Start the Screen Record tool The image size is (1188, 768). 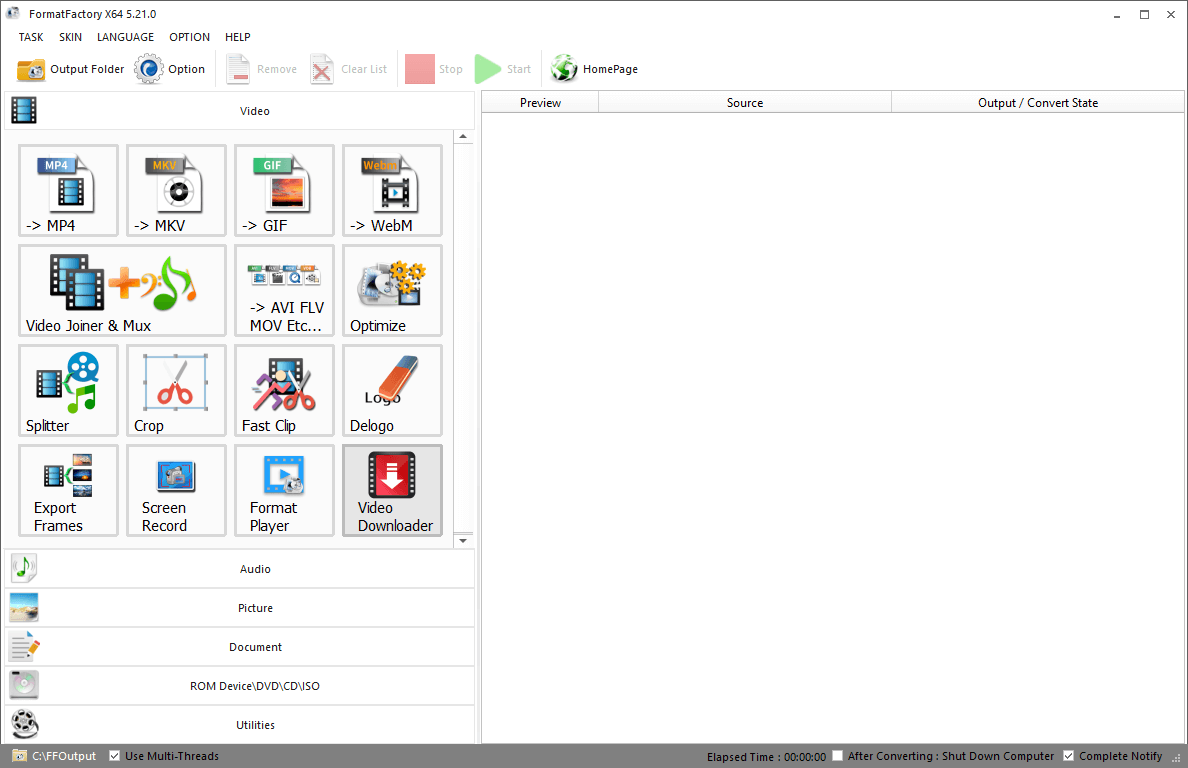(177, 490)
